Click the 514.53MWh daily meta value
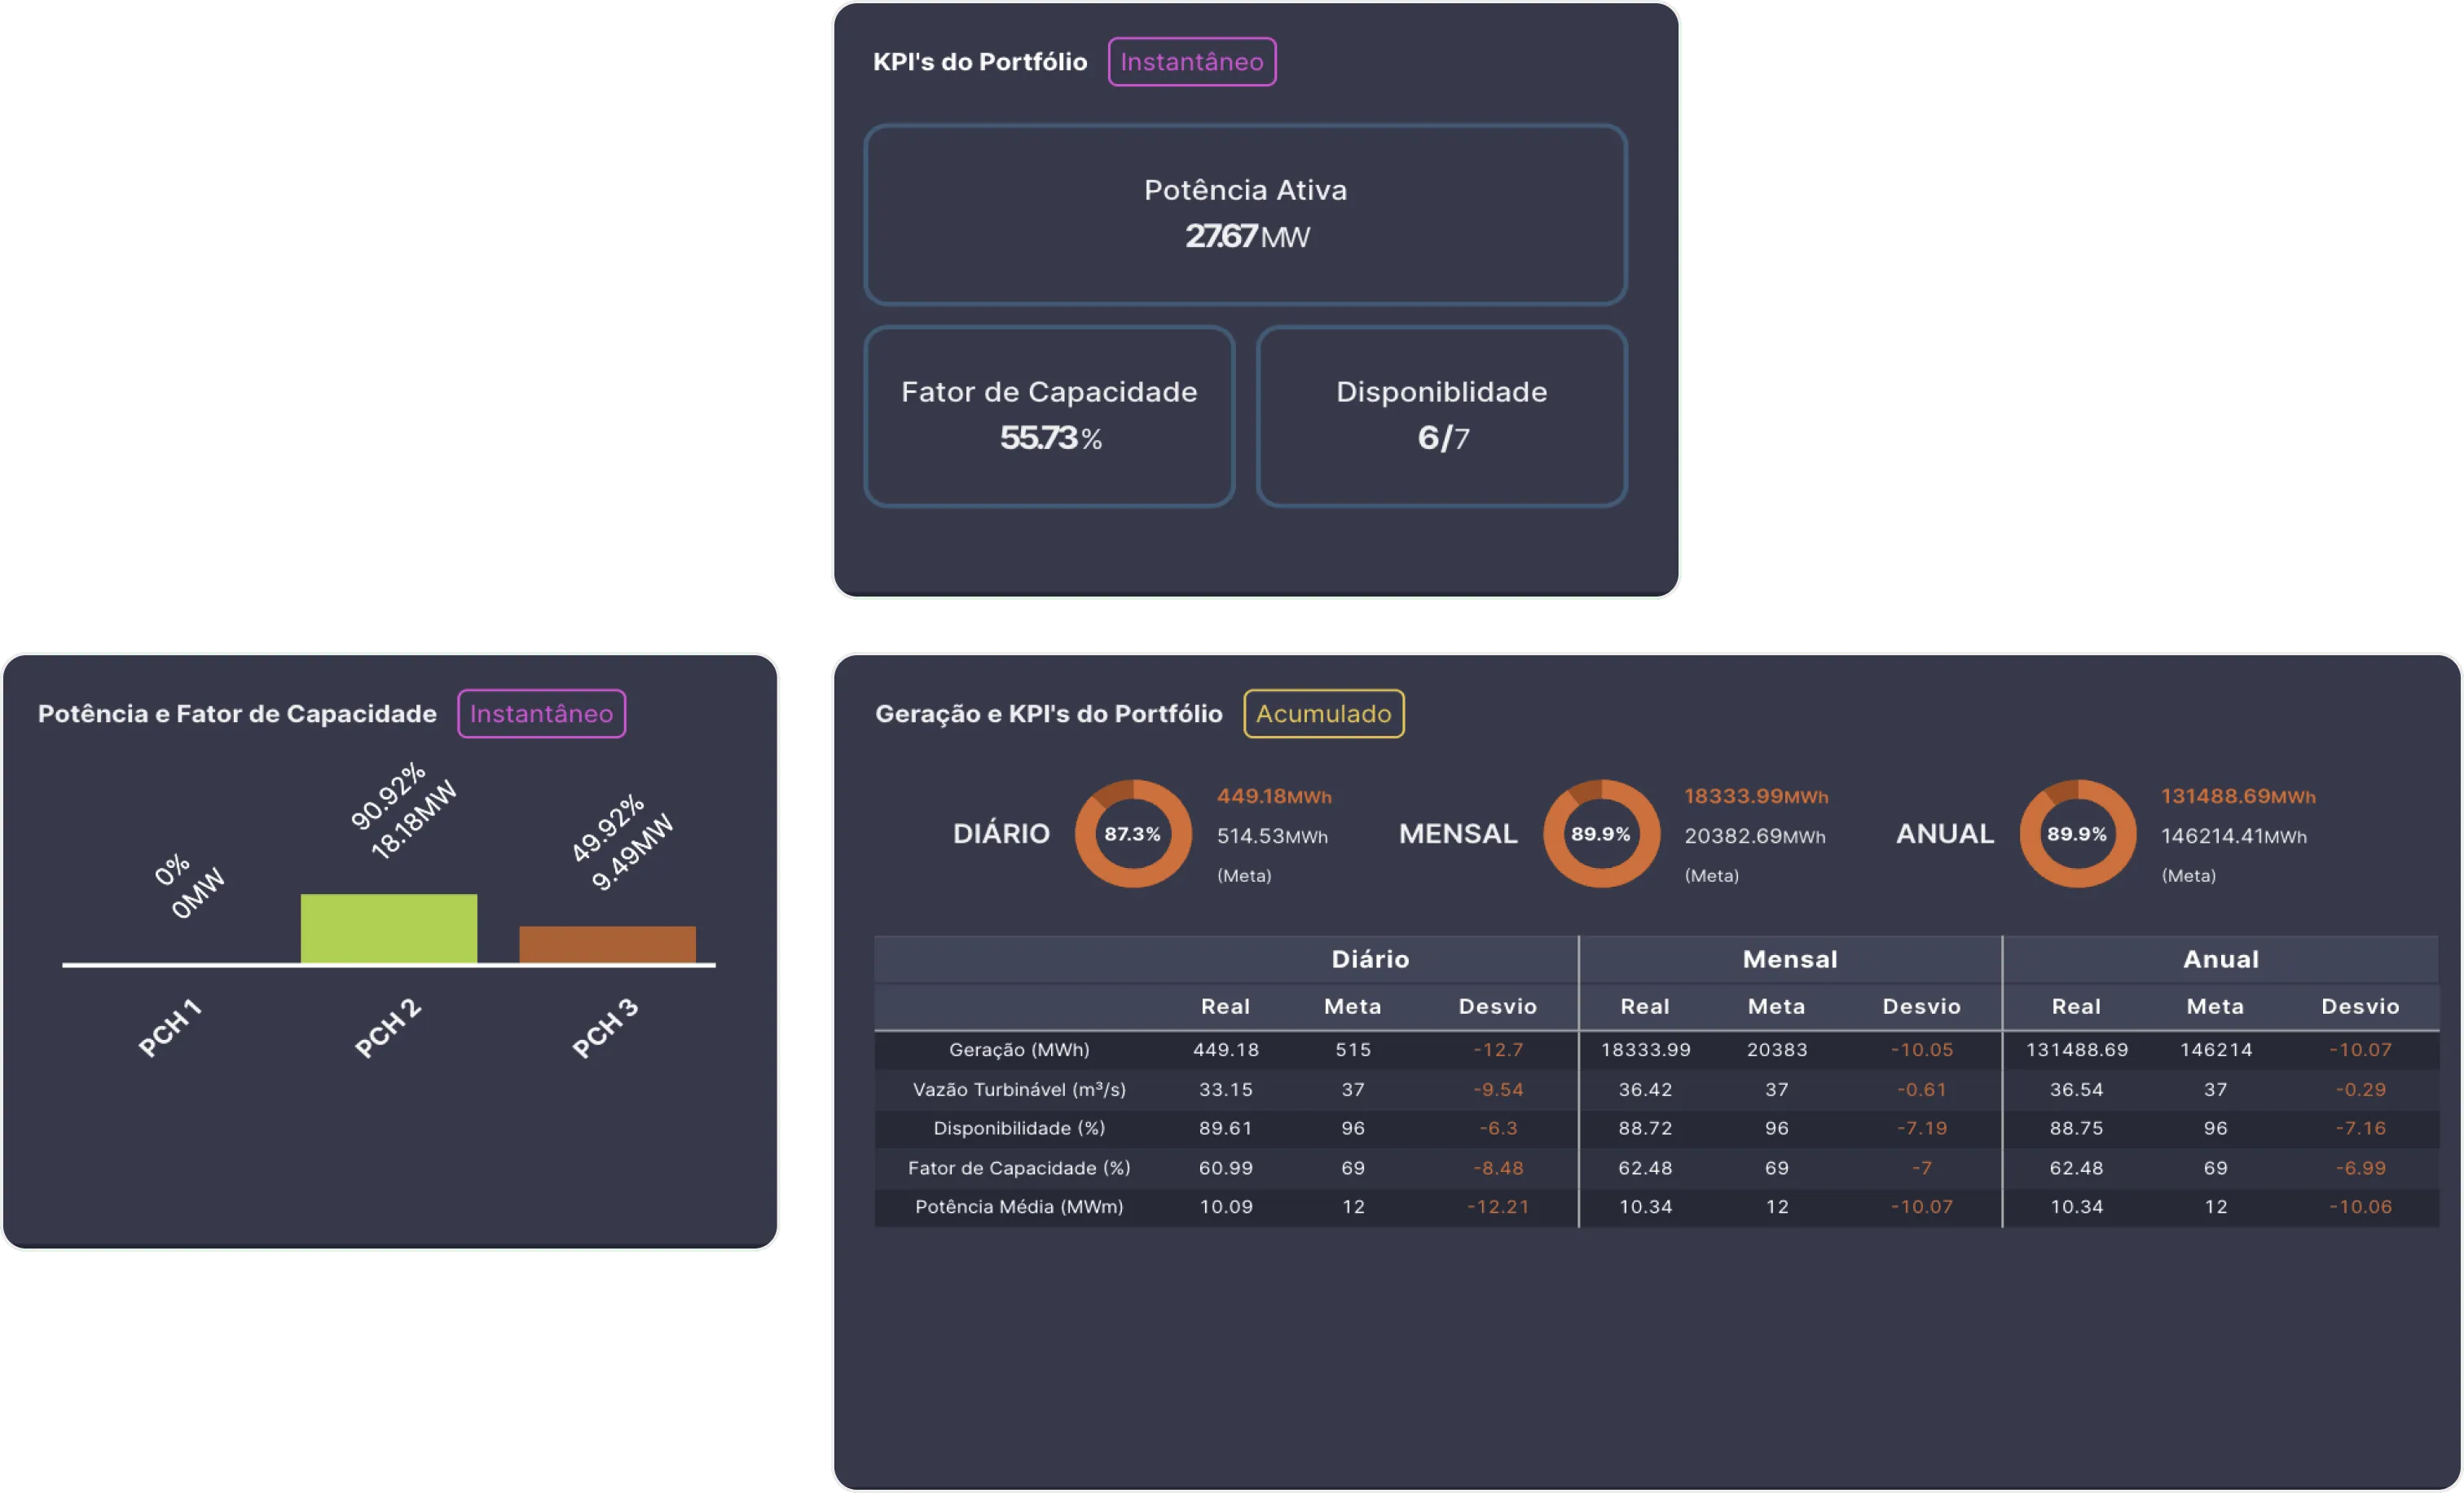2464x1493 pixels. 1272,837
